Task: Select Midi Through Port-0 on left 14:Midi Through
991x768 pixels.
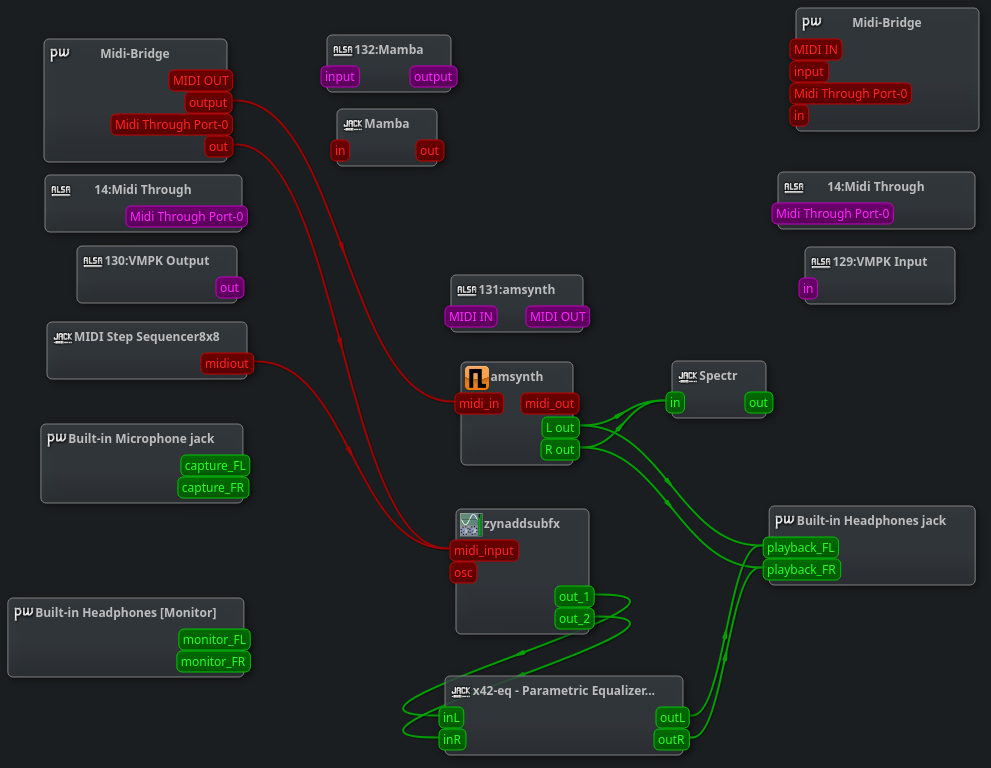Action: tap(186, 217)
